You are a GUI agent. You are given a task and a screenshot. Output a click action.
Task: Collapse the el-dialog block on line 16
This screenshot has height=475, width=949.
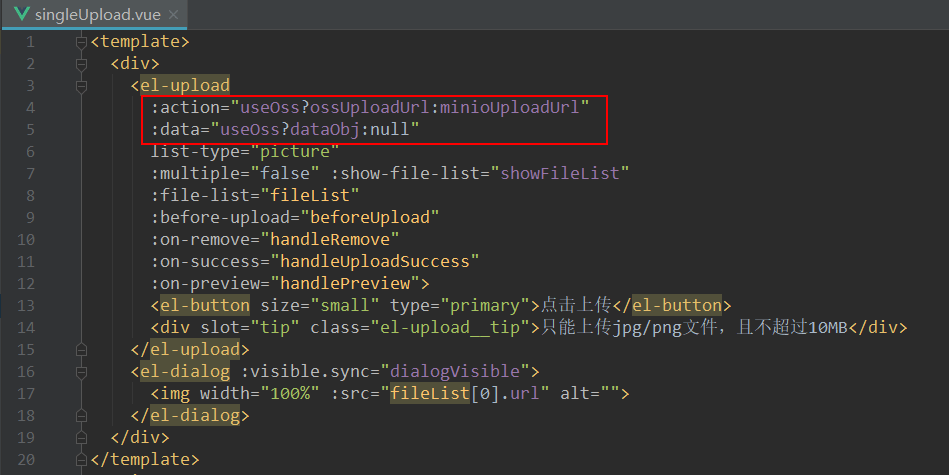(x=81, y=372)
